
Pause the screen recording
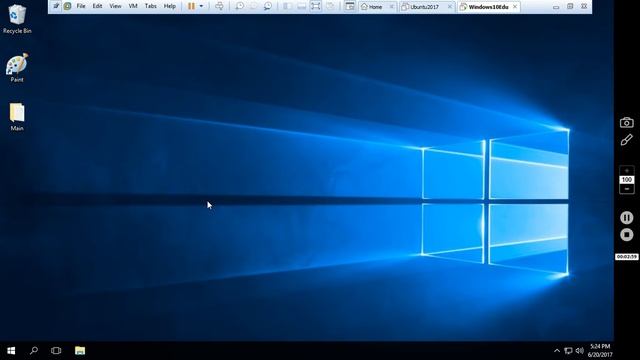(627, 218)
